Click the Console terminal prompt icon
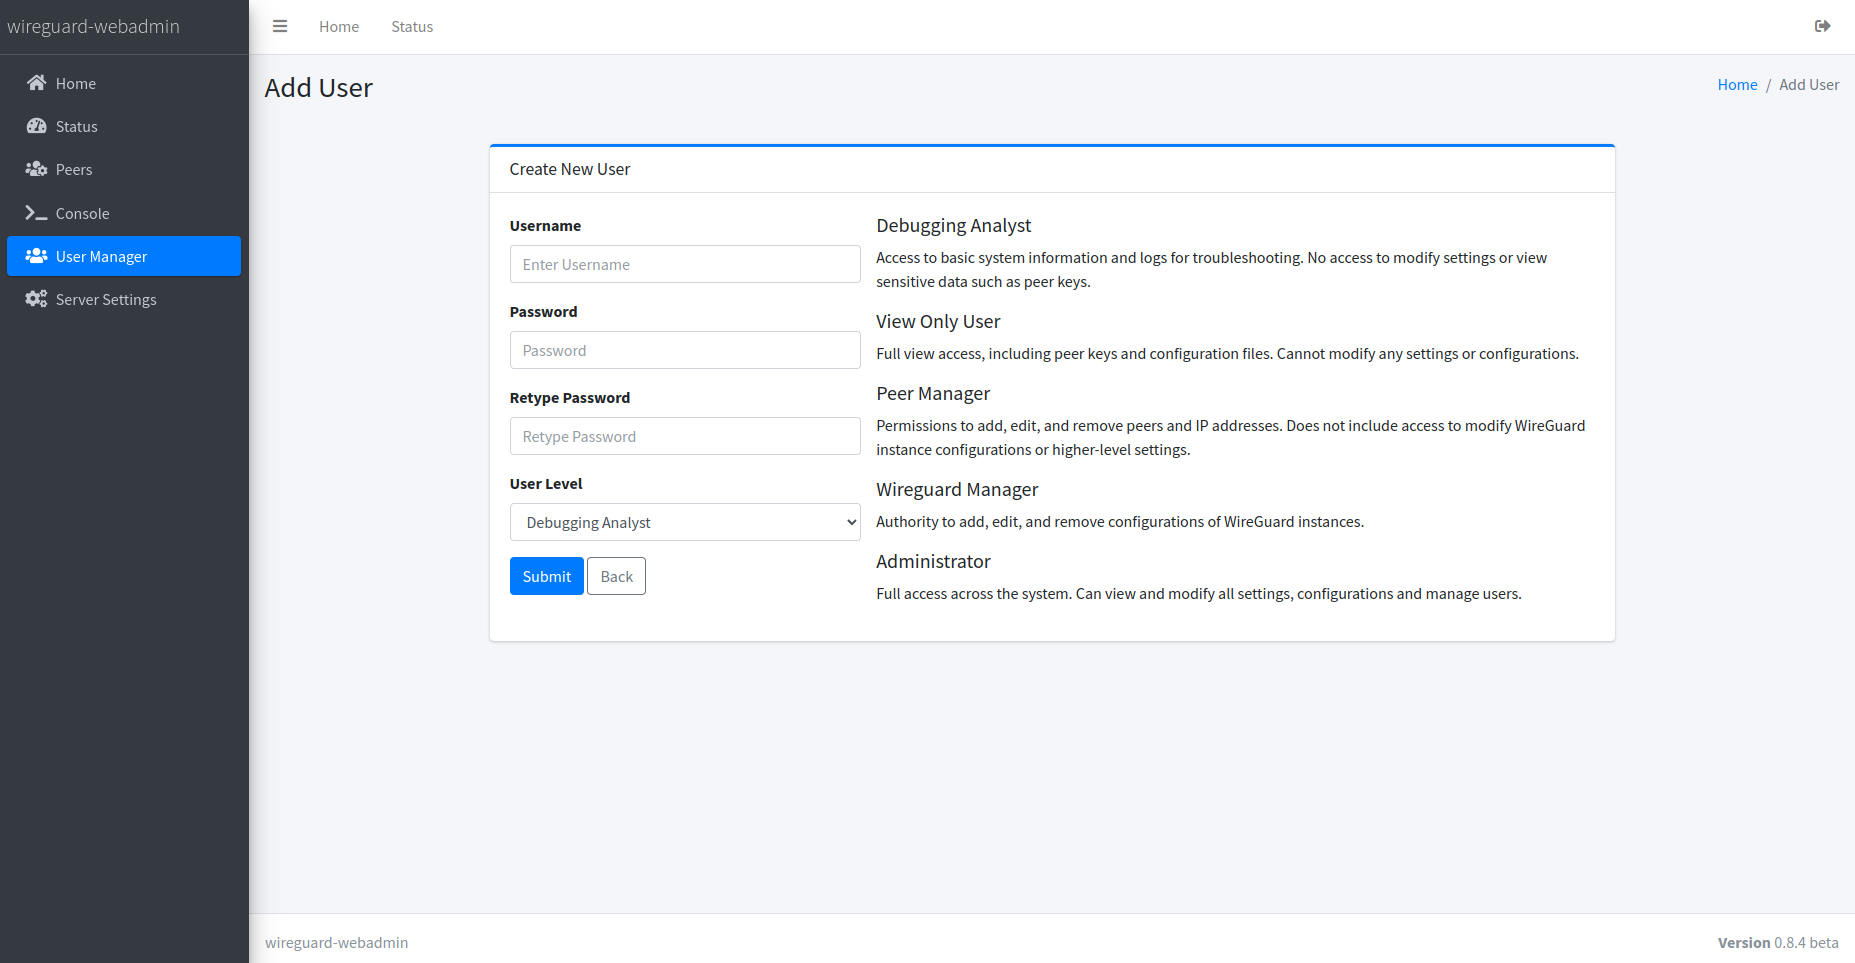The image size is (1855, 963). (37, 213)
